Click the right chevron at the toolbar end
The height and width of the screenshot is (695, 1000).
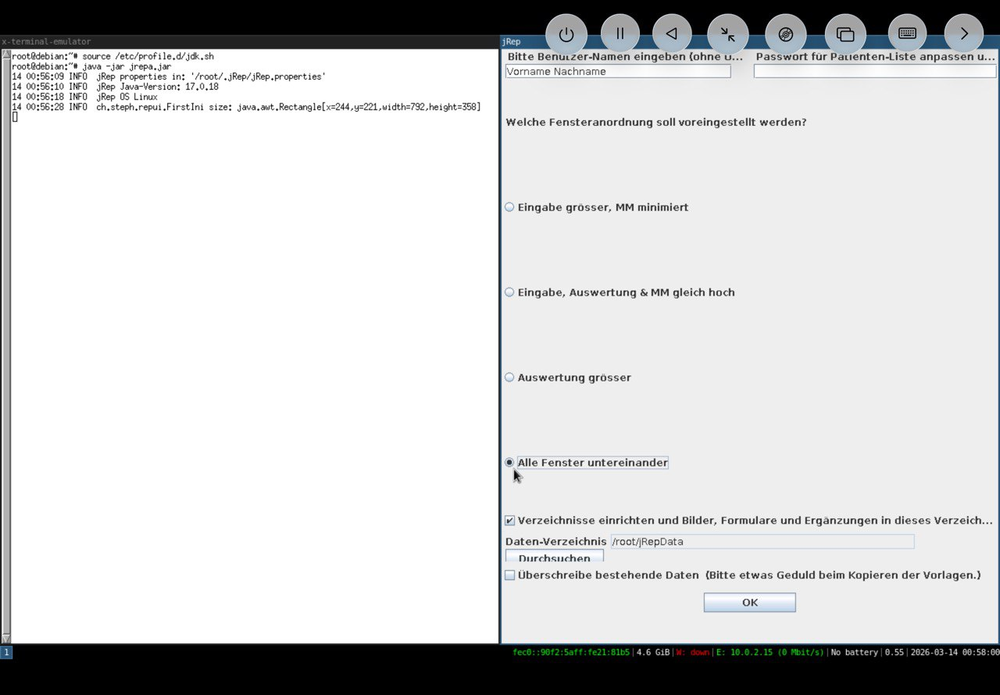point(964,34)
